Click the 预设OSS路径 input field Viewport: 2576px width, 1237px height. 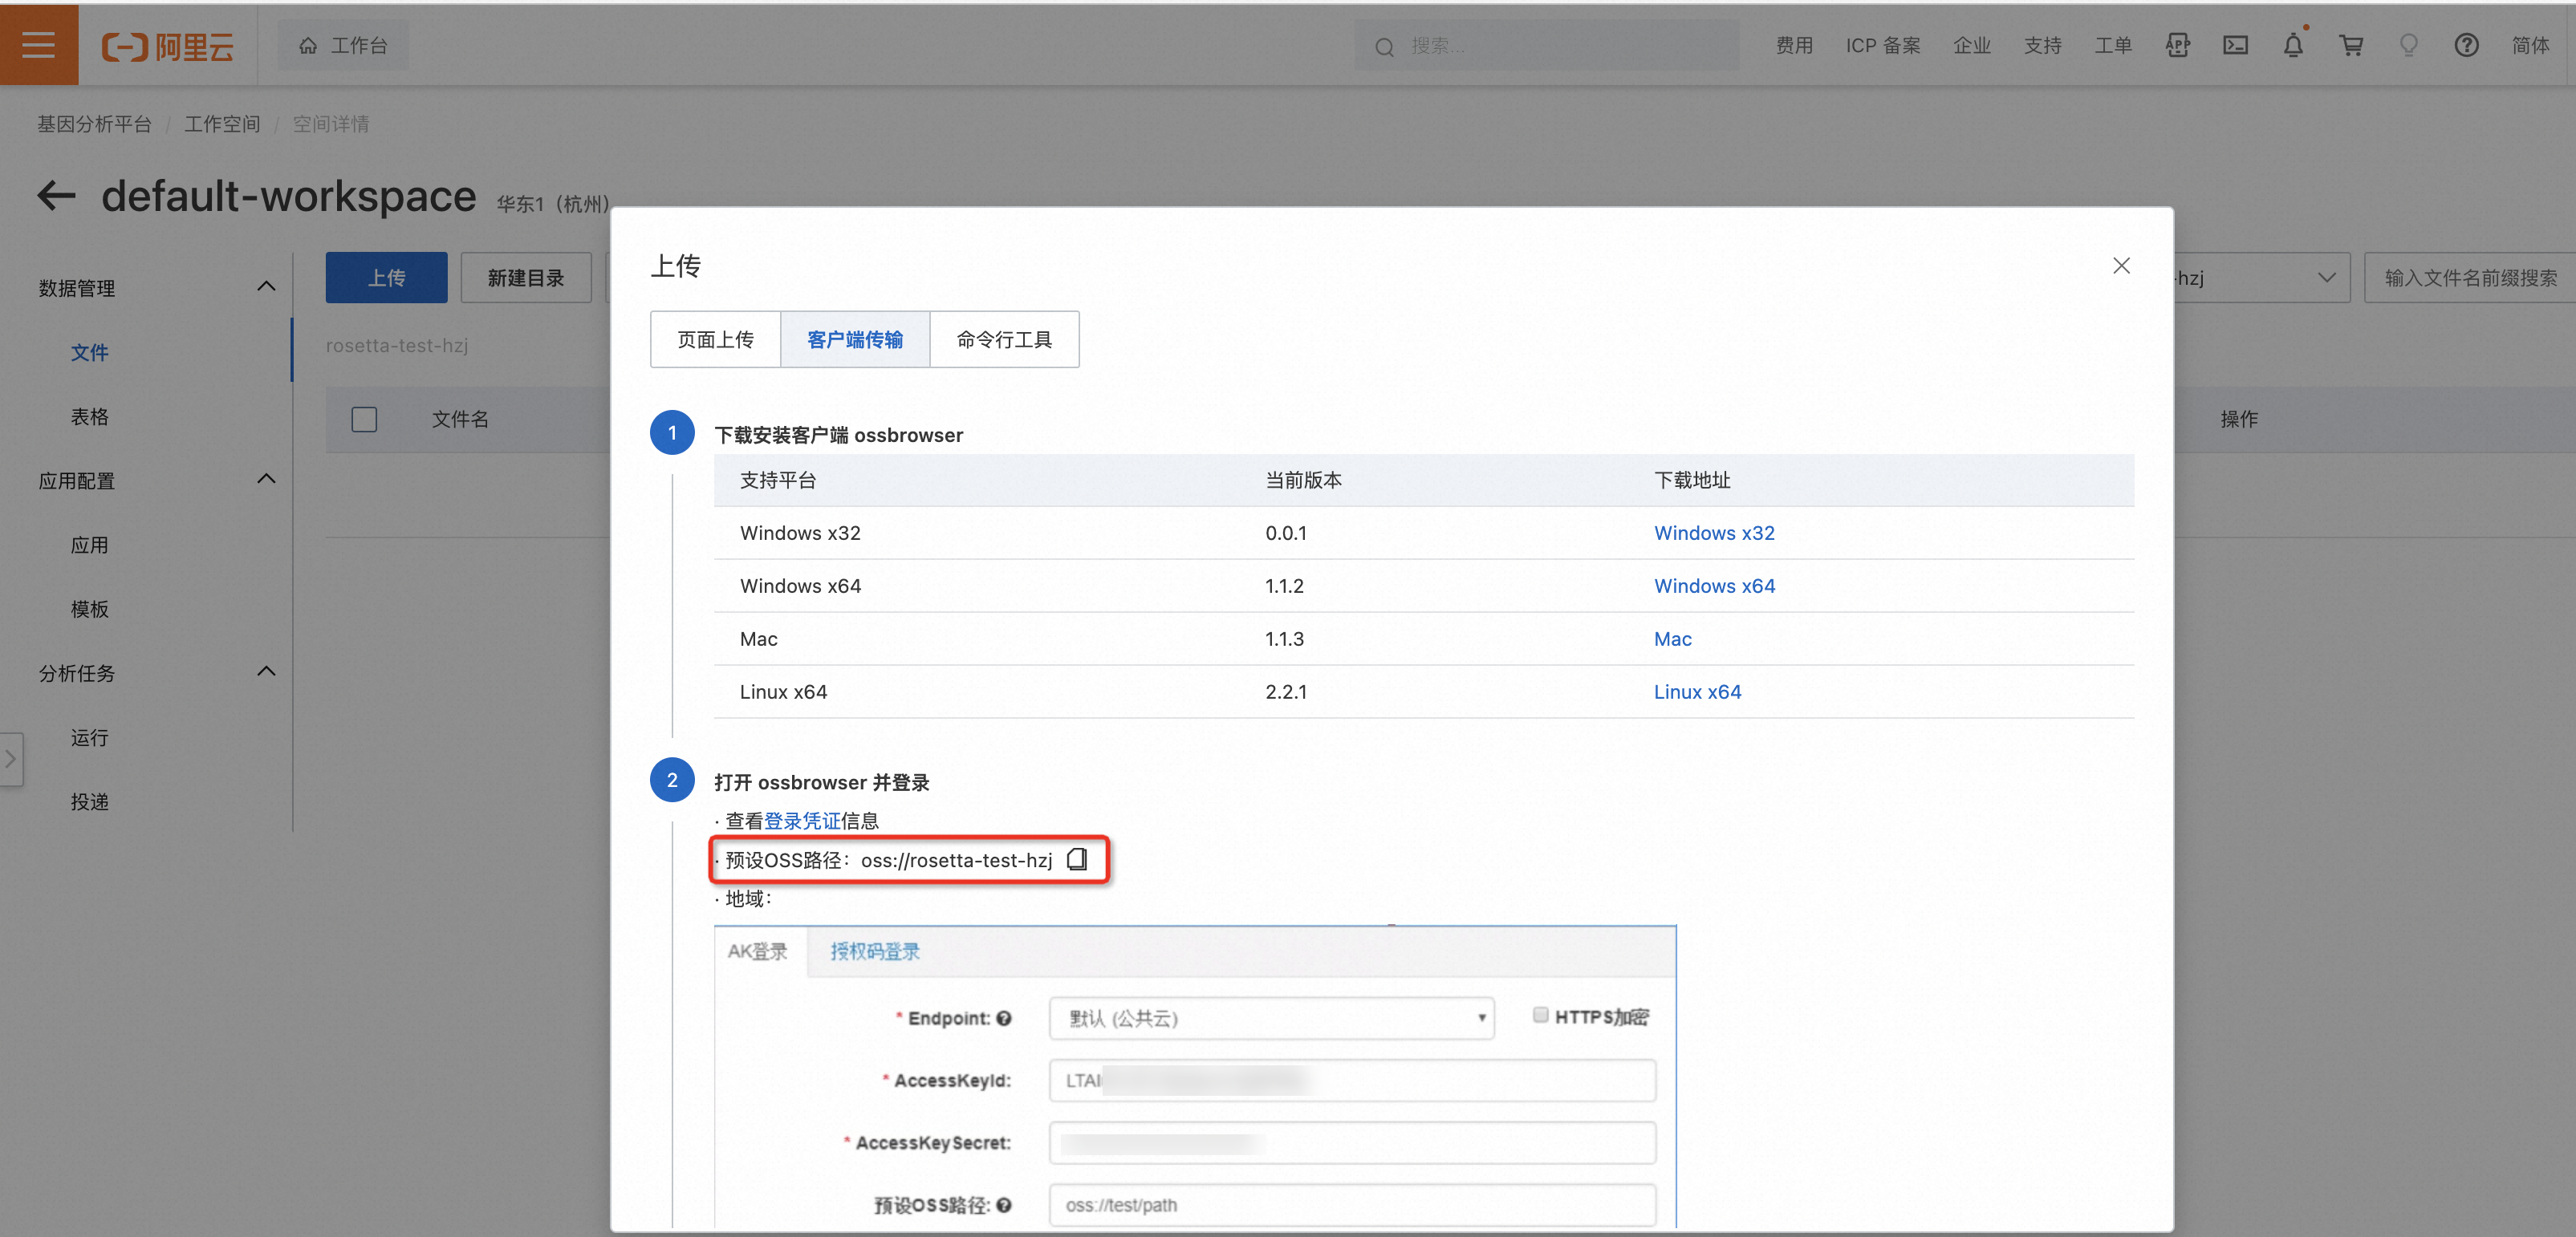point(1352,1205)
